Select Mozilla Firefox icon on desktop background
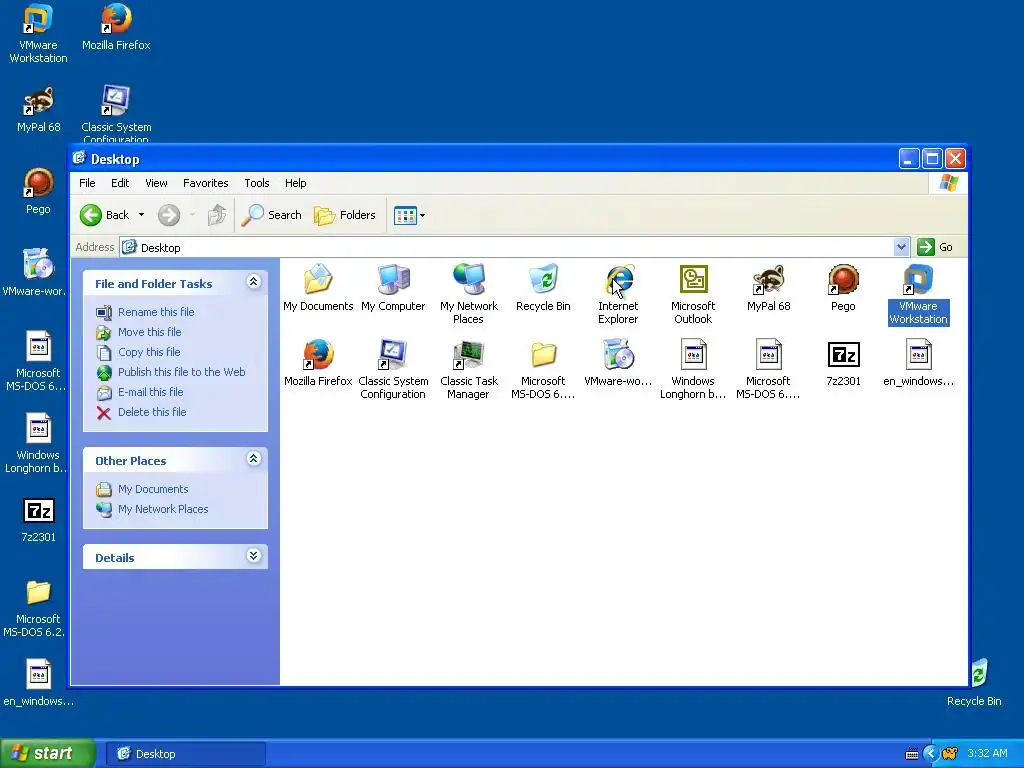Screen dimensions: 1024x768 click(x=116, y=27)
